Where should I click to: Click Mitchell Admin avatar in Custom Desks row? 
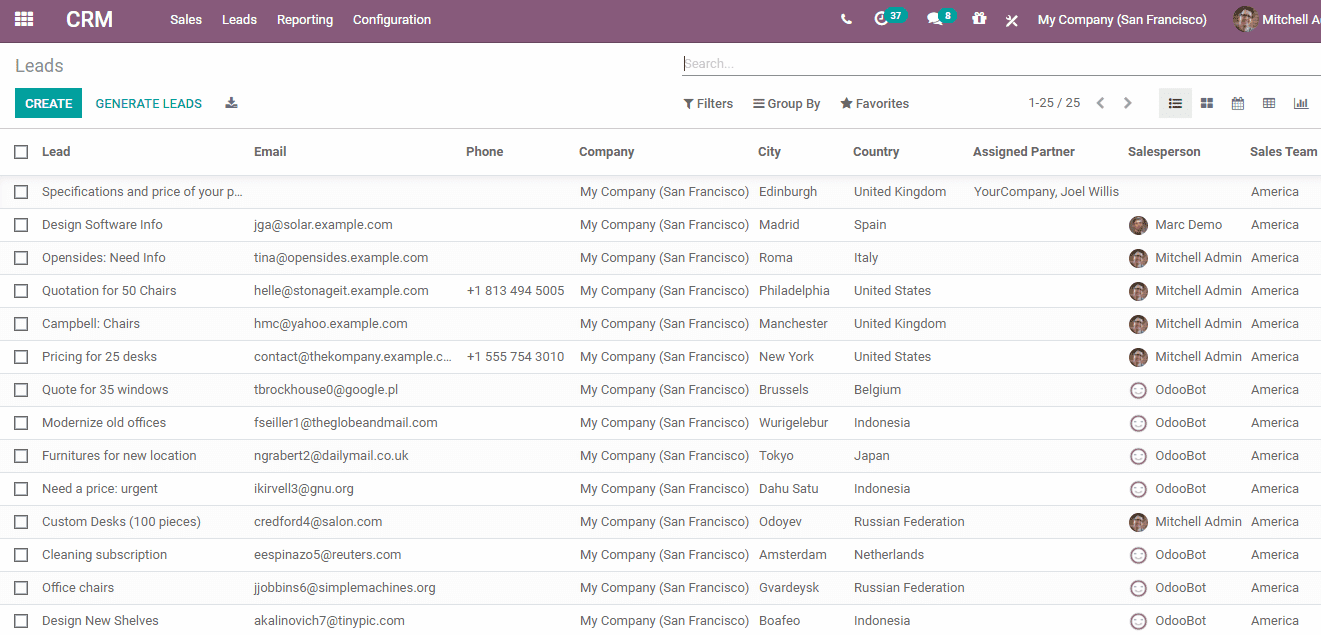1138,522
